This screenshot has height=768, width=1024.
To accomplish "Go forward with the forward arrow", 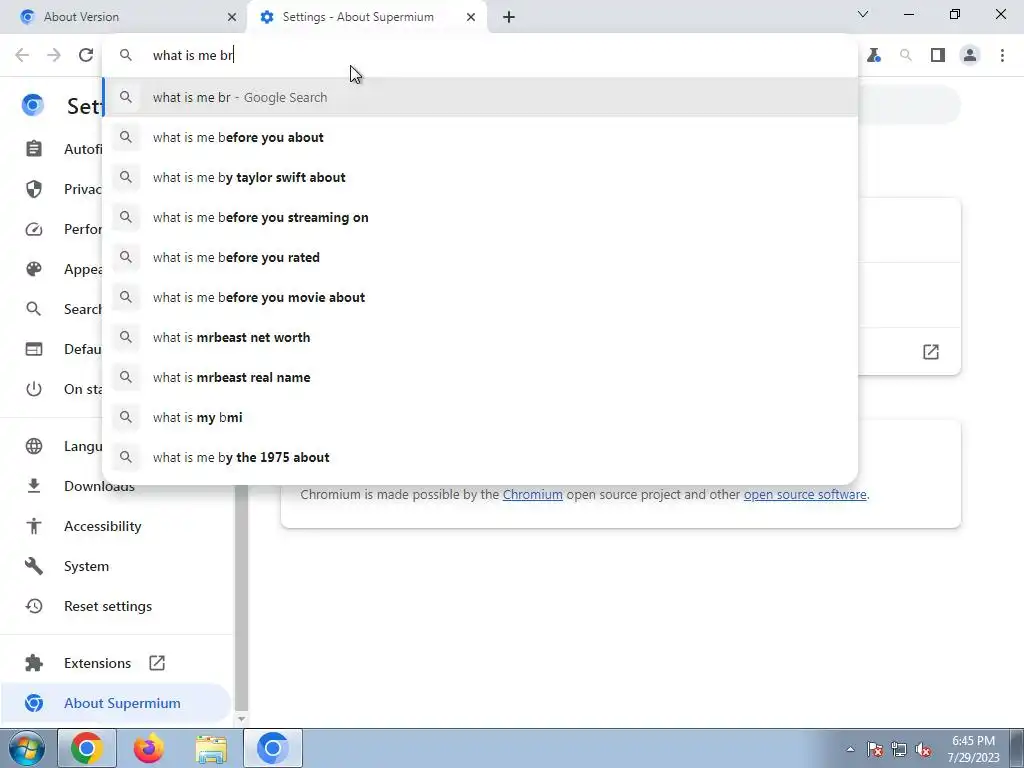I will pyautogui.click(x=54, y=55).
